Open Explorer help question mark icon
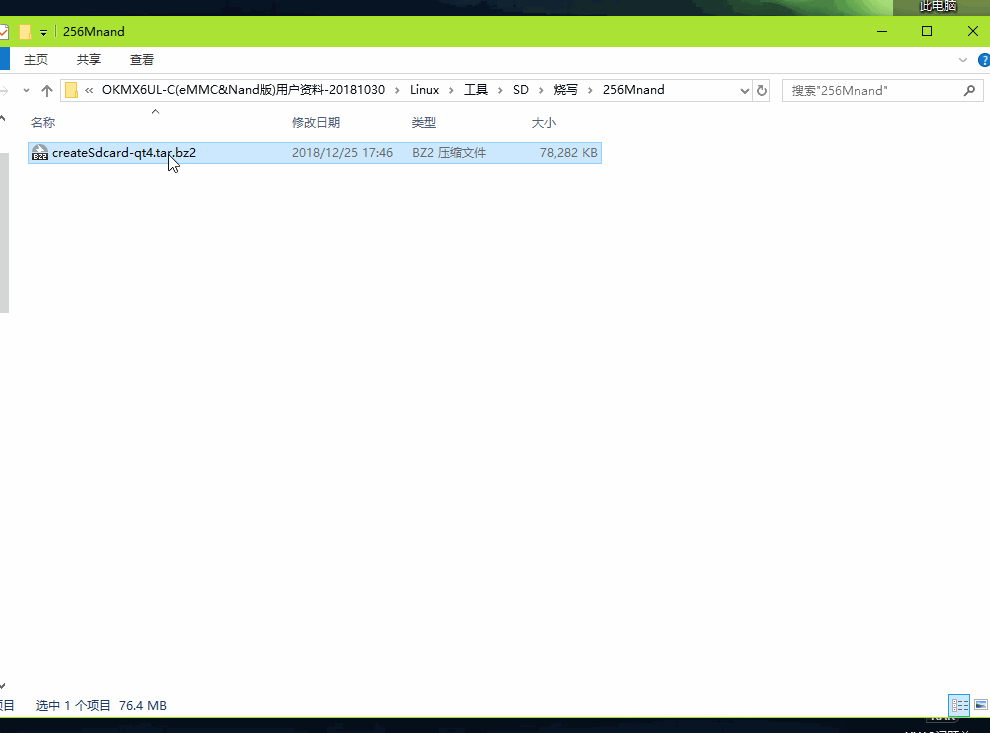The width and height of the screenshot is (990, 733). 983,61
